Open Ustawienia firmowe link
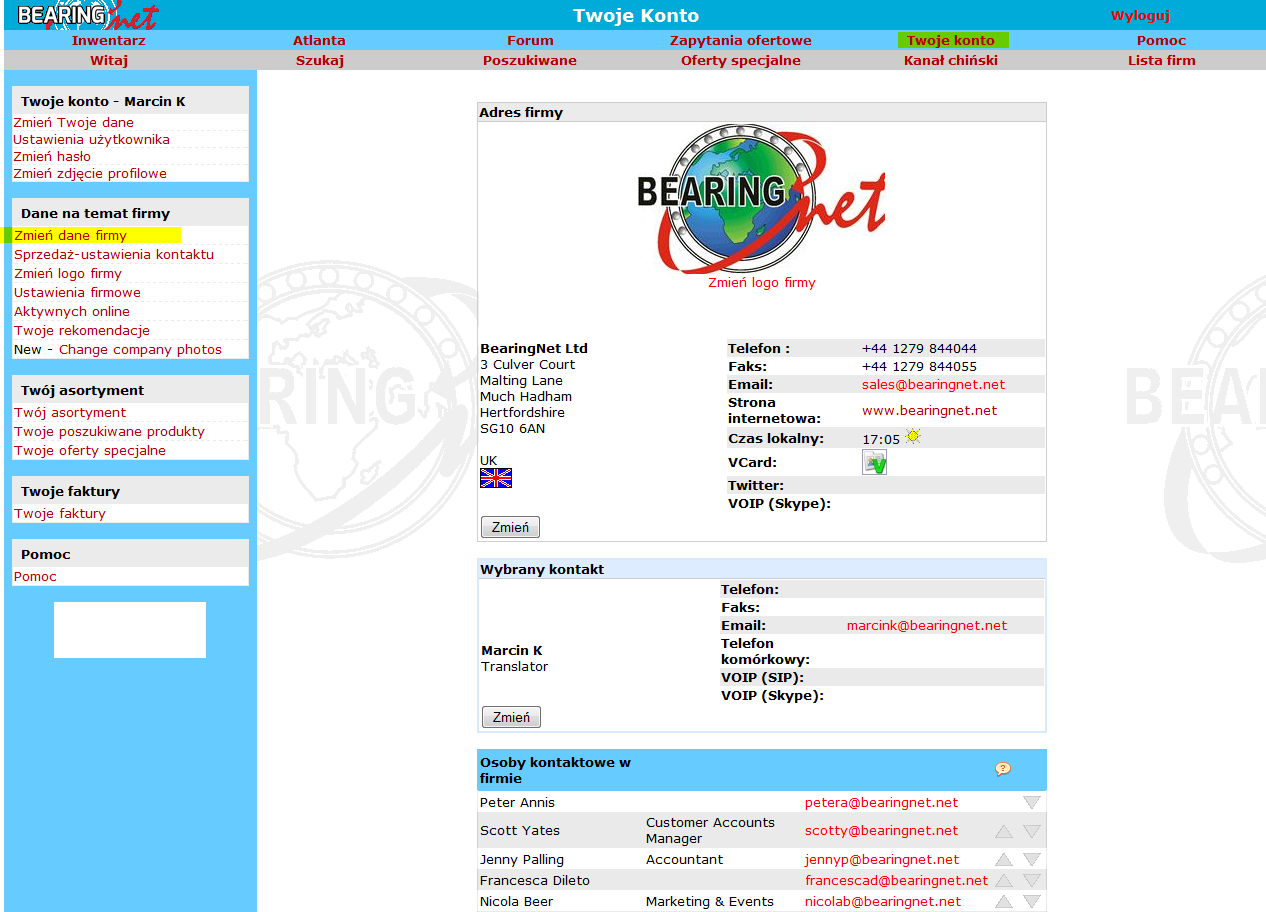 (x=78, y=293)
